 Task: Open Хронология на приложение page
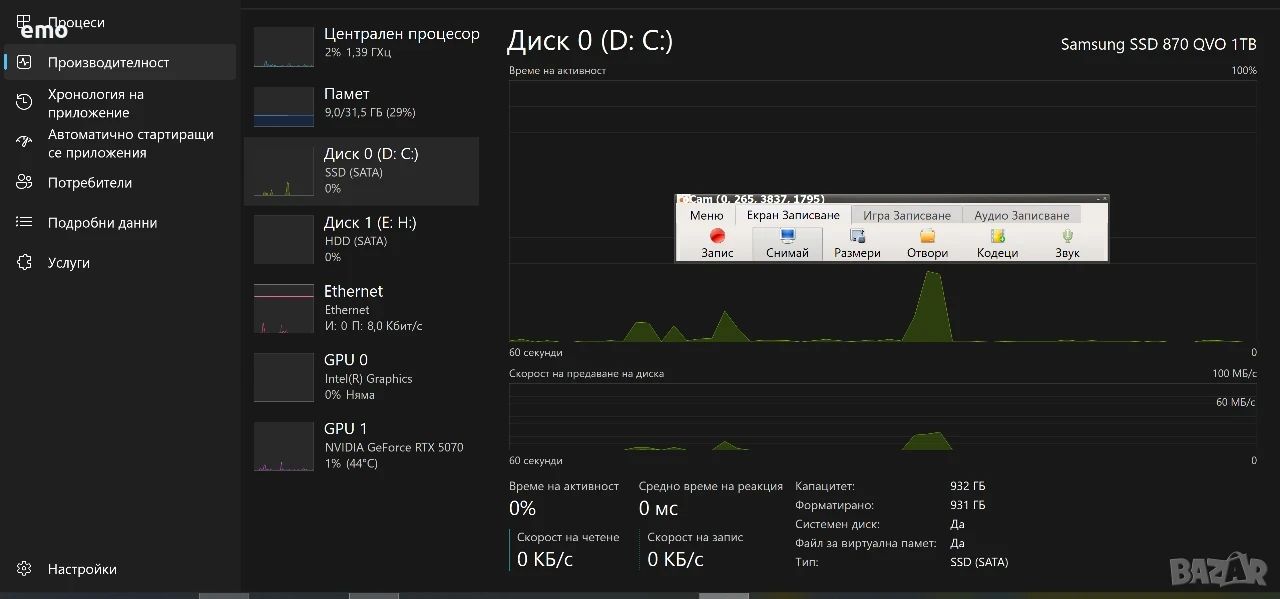coord(120,103)
